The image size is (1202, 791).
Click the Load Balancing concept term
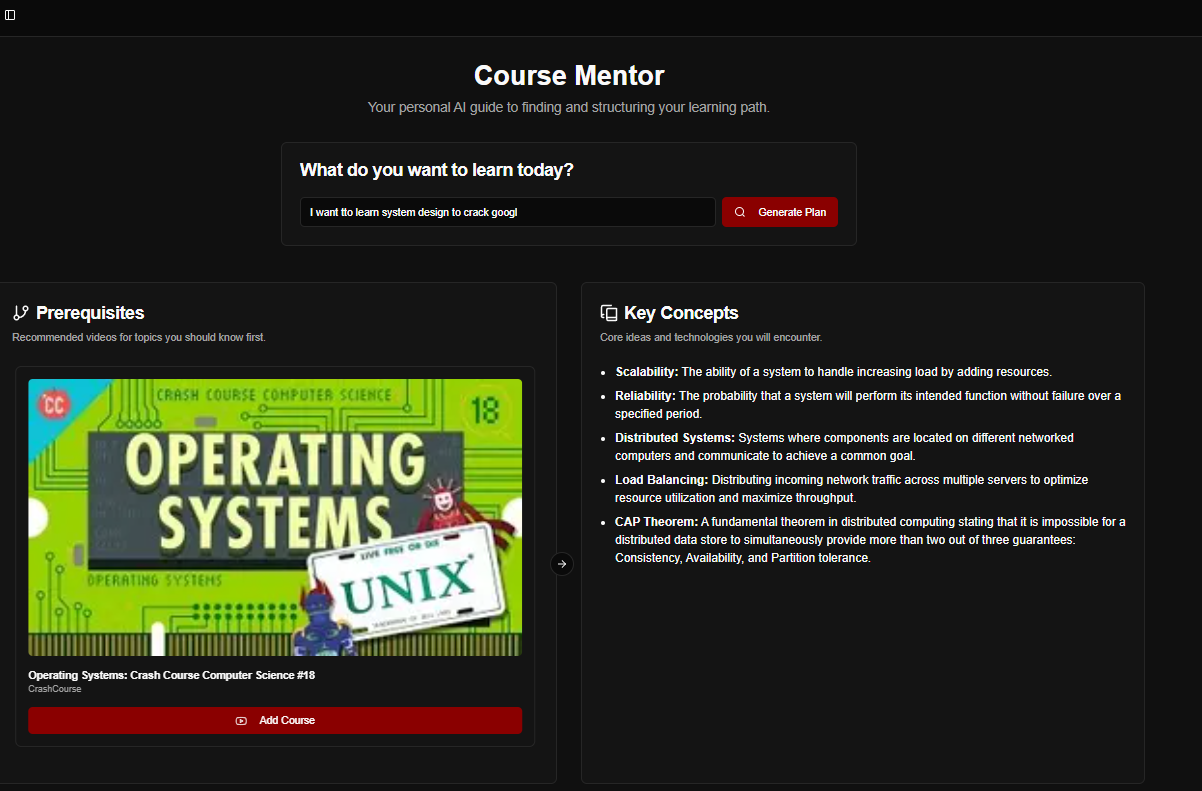click(x=662, y=480)
